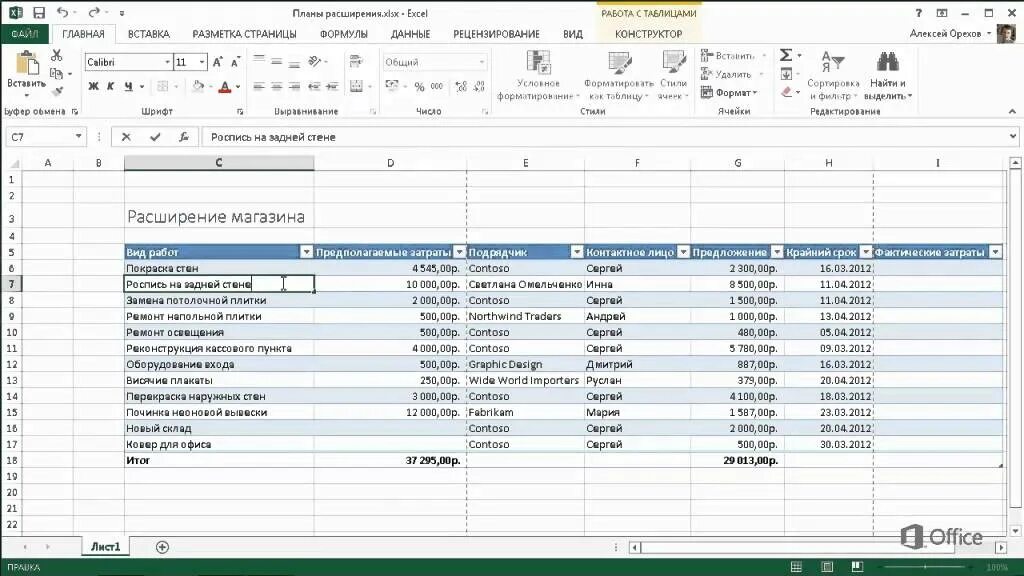The width and height of the screenshot is (1024, 576).
Task: Click the formula bar text field
Action: pyautogui.click(x=604, y=137)
